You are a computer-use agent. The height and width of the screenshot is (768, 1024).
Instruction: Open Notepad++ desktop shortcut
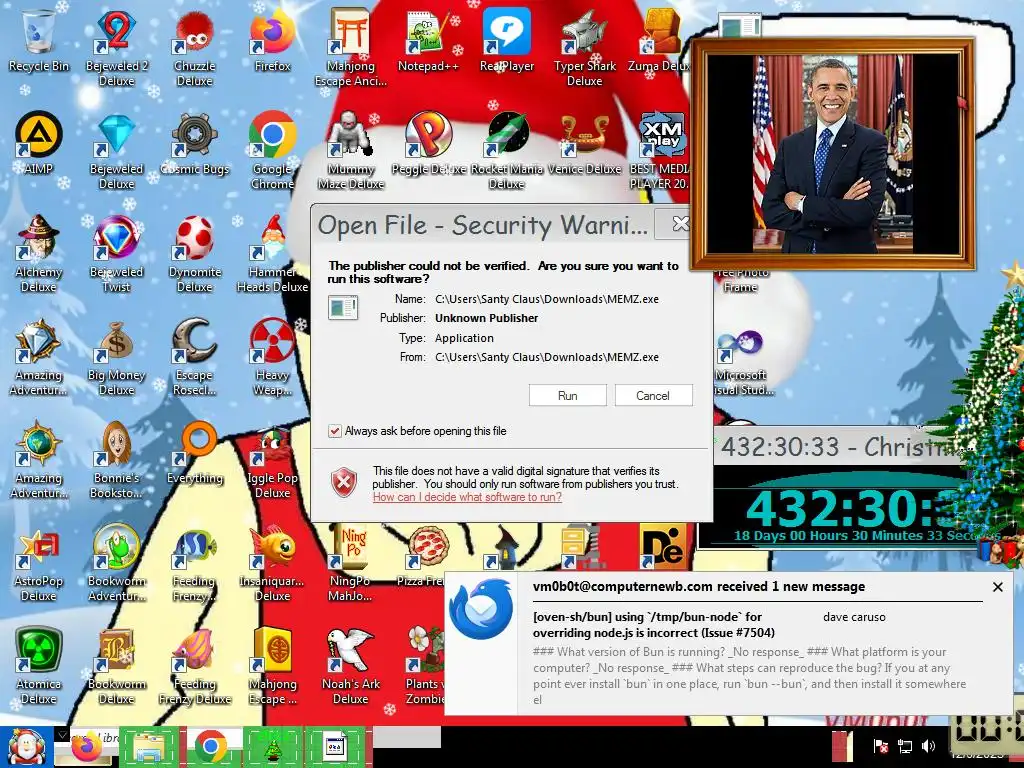(428, 40)
